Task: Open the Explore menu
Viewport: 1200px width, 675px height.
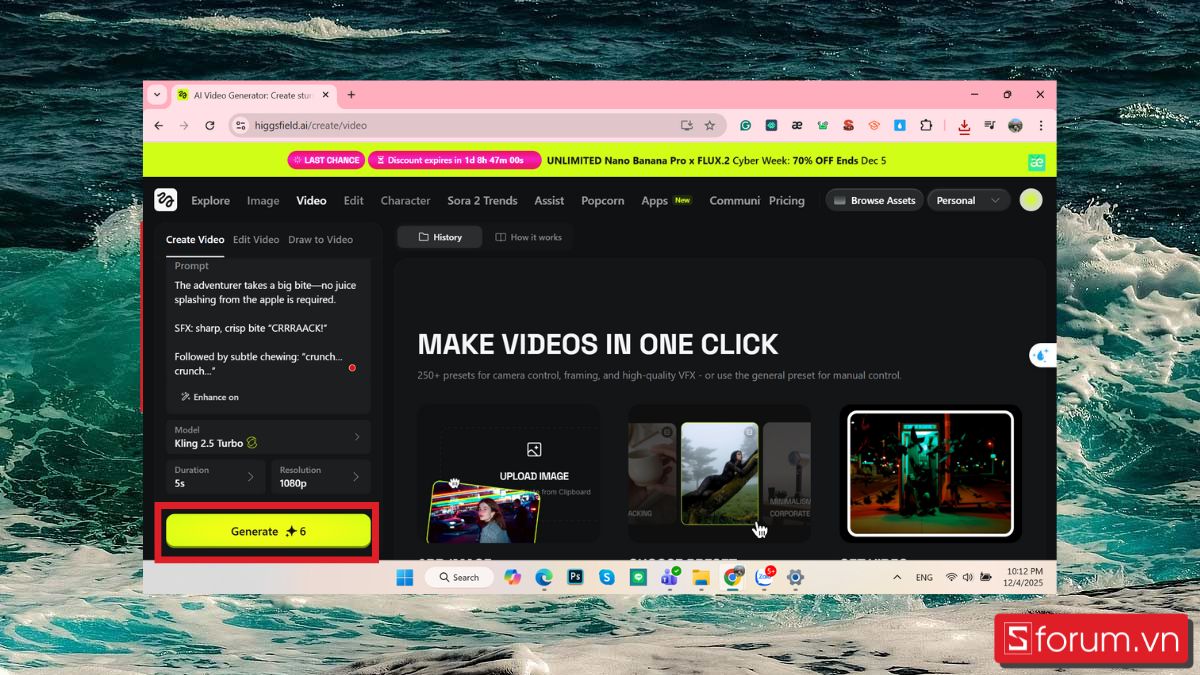Action: [x=211, y=200]
